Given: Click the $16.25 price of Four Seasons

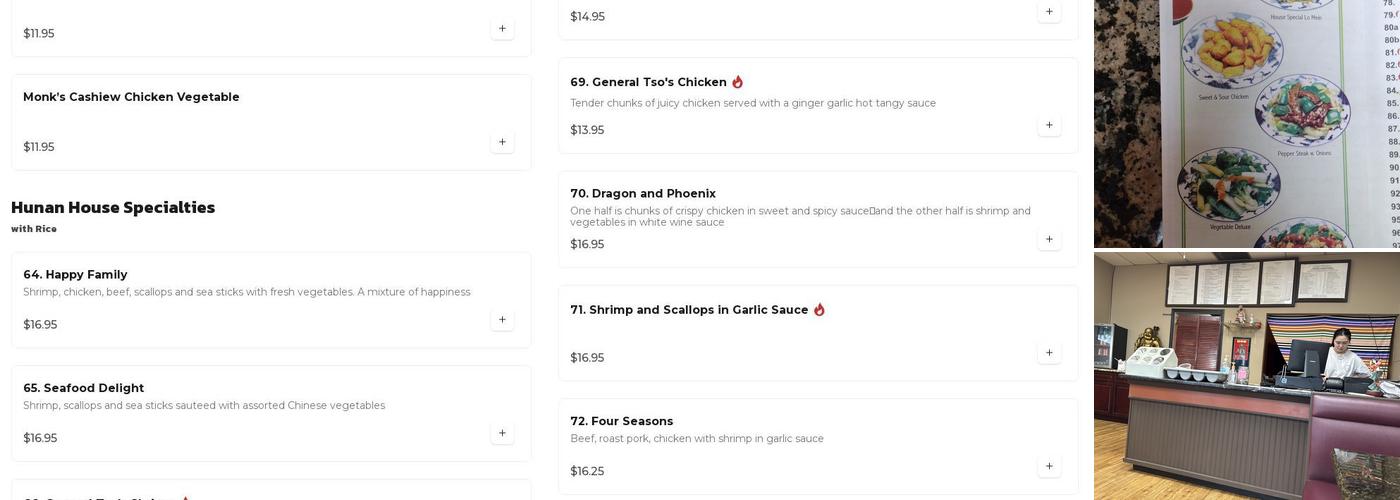Looking at the screenshot, I should click(587, 472).
